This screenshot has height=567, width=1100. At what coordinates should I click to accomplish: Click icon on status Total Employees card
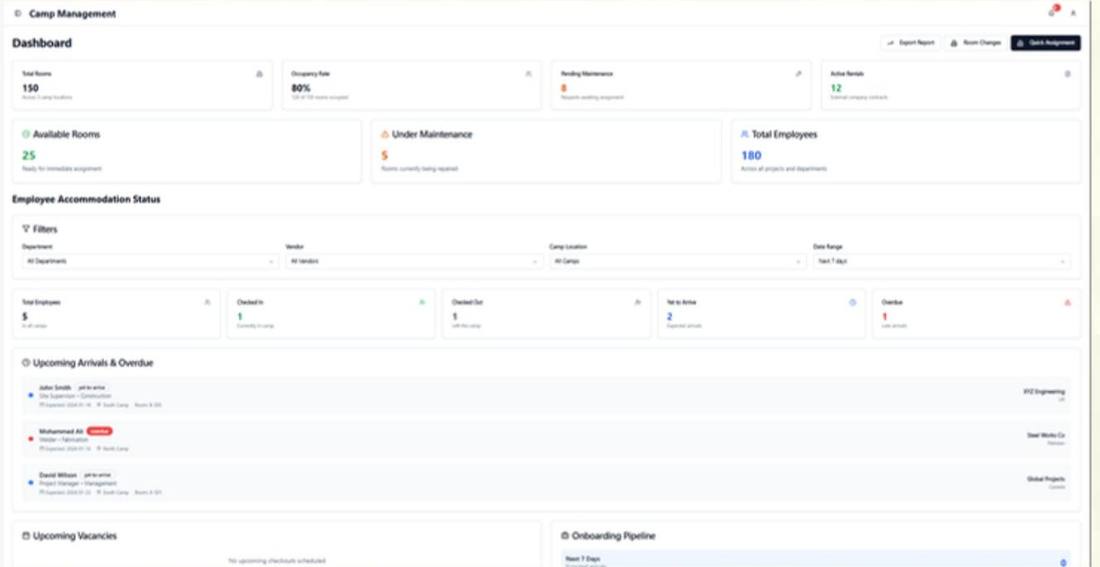[x=207, y=302]
